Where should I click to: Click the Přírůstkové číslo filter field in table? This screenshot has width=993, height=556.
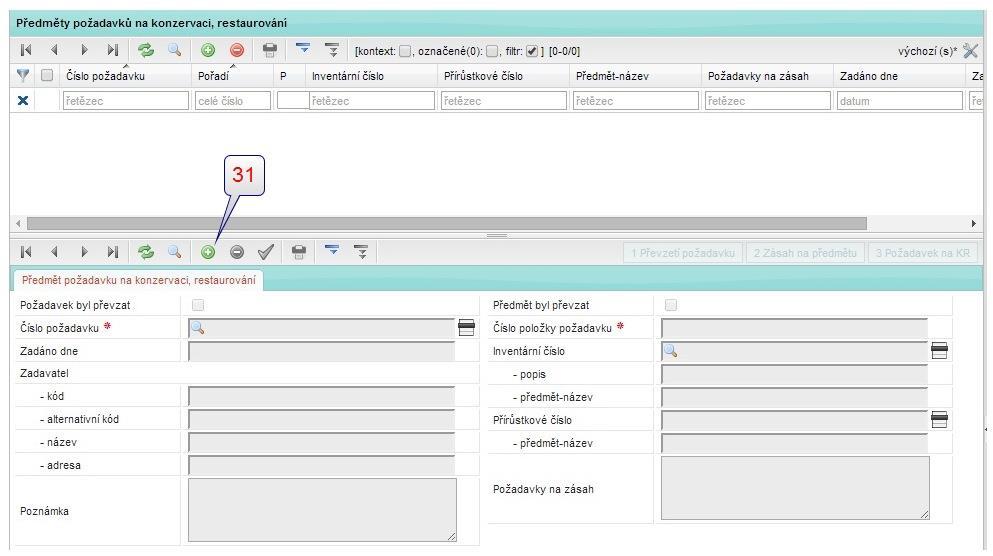503,101
